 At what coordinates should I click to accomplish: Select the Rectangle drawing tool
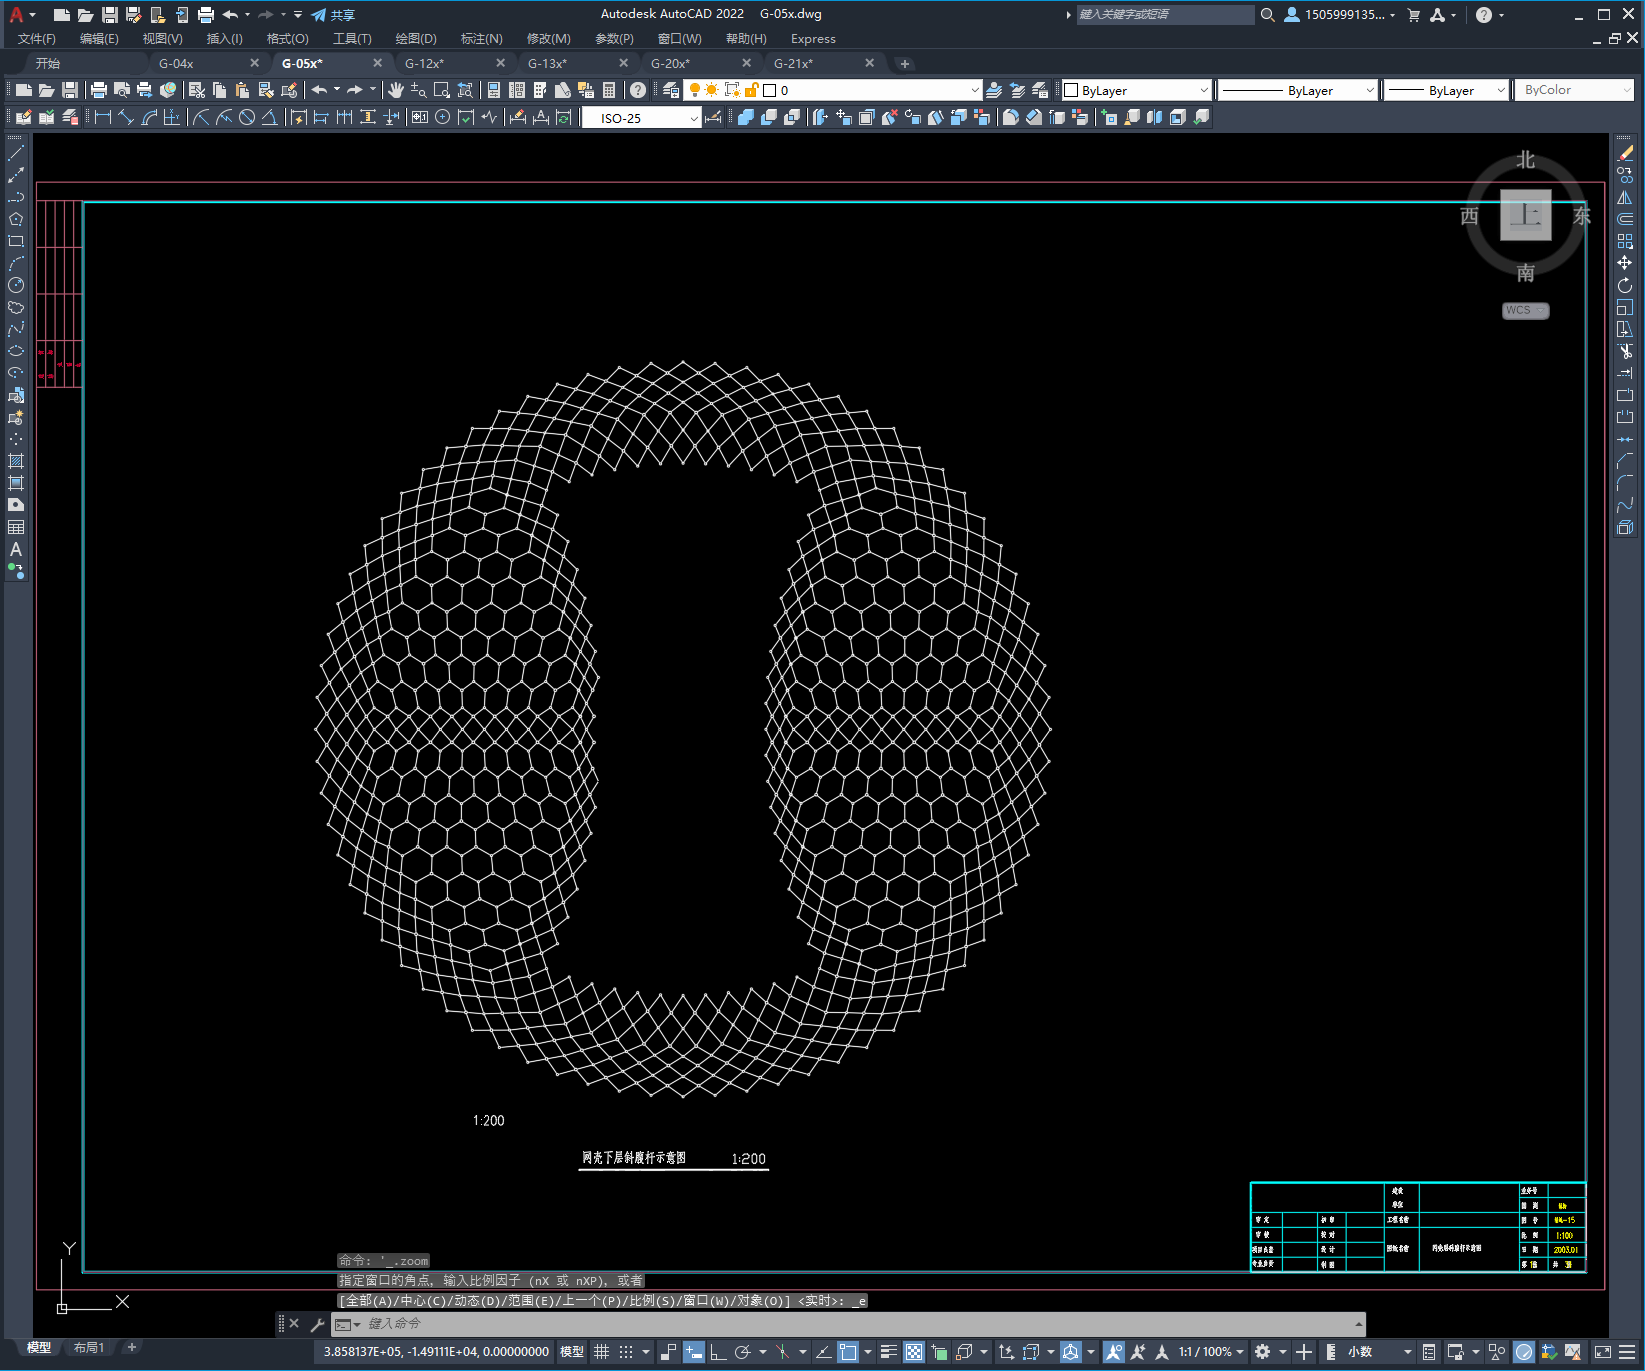[16, 241]
